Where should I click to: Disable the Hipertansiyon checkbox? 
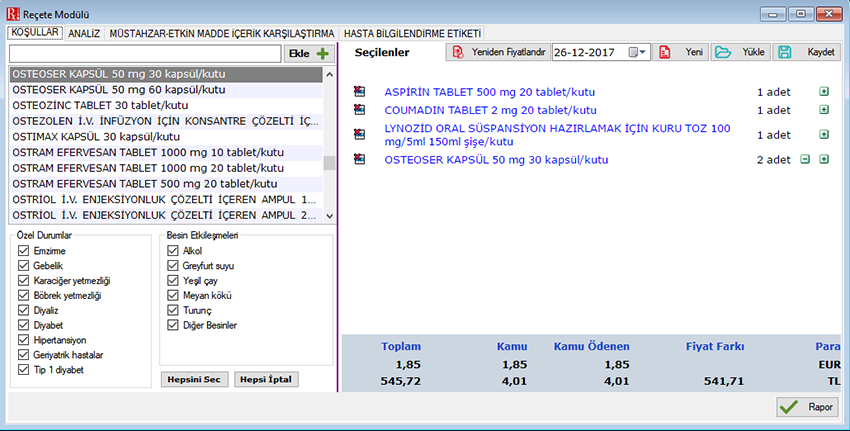point(24,340)
